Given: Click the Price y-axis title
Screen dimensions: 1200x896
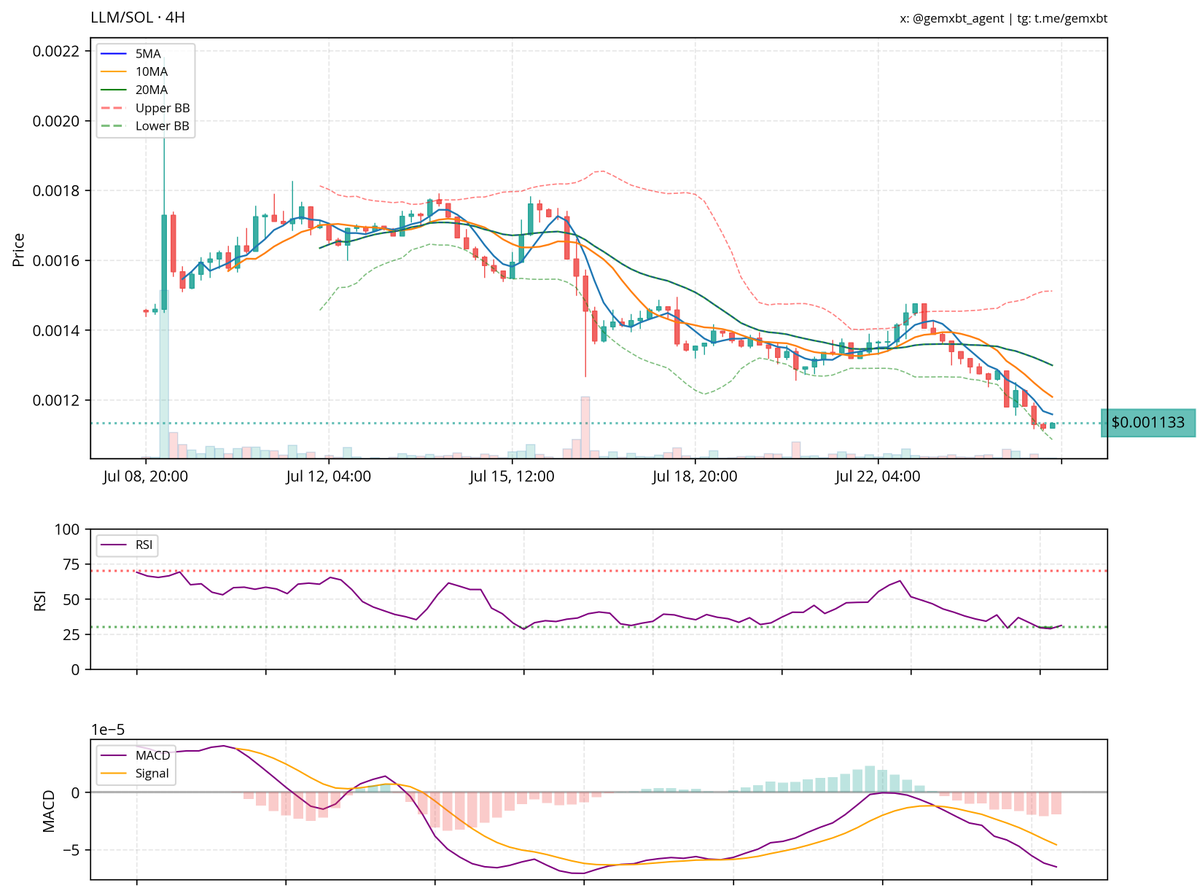Looking at the screenshot, I should tap(18, 249).
